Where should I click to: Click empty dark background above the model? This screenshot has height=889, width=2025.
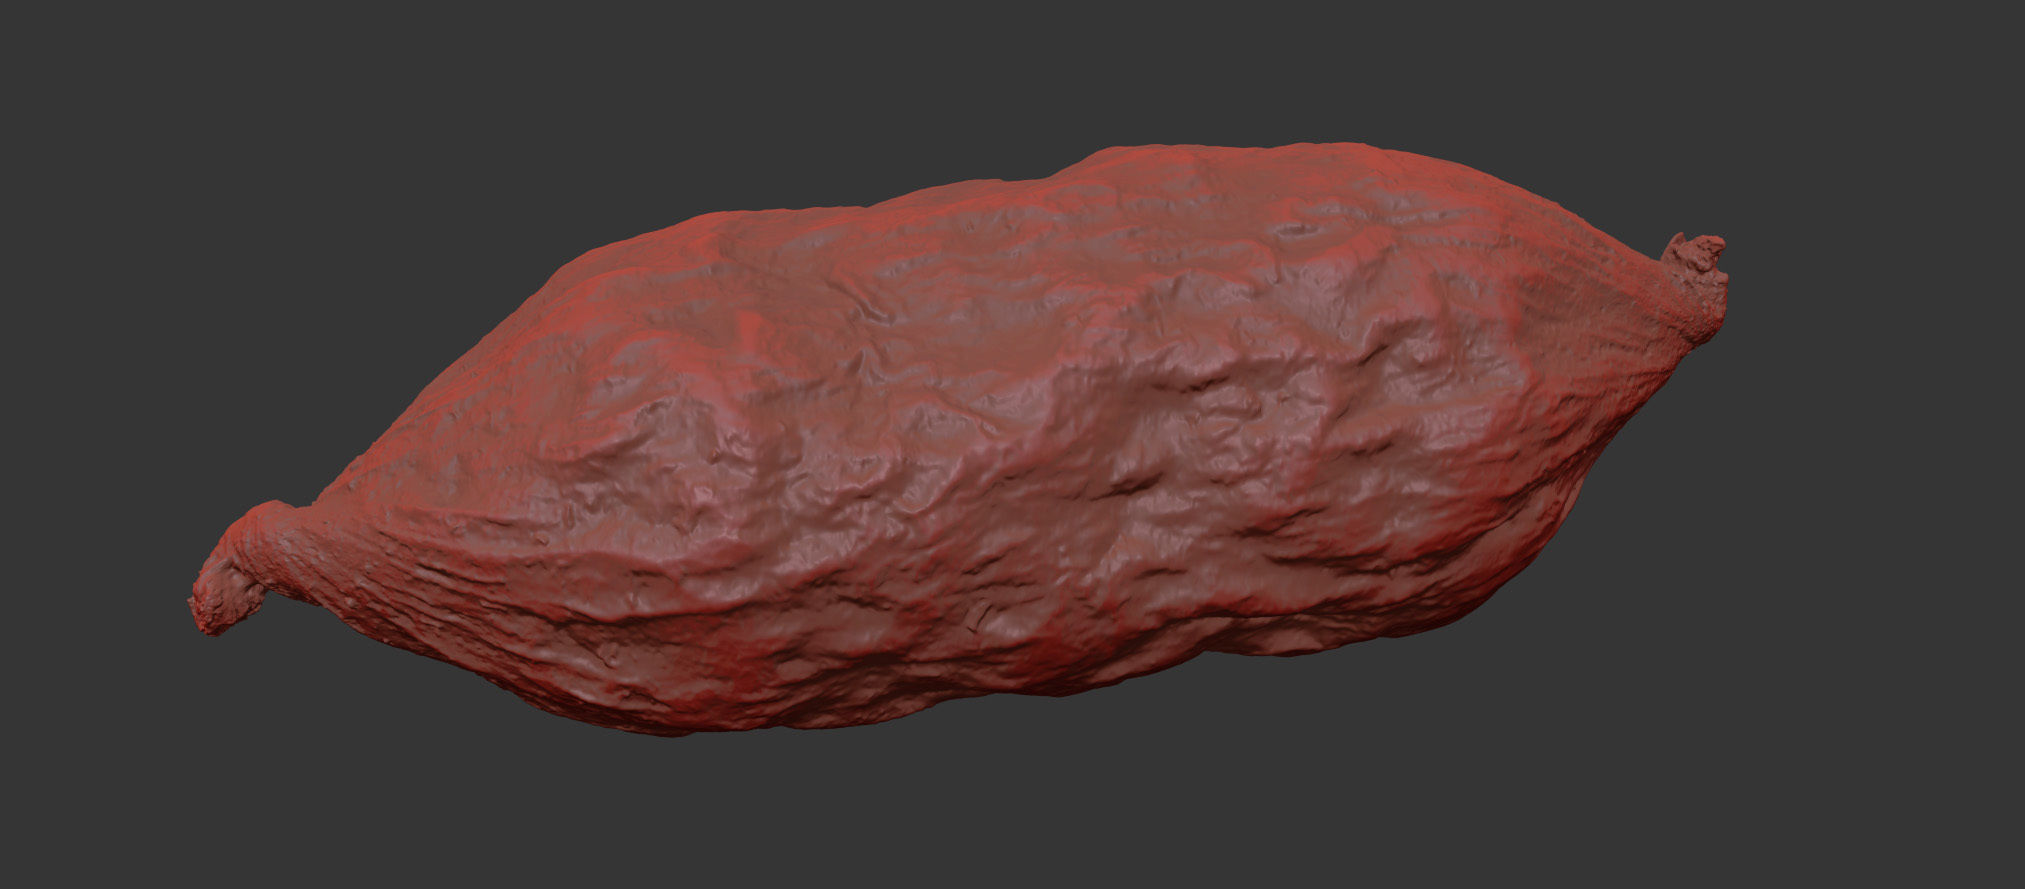click(x=1000, y=70)
